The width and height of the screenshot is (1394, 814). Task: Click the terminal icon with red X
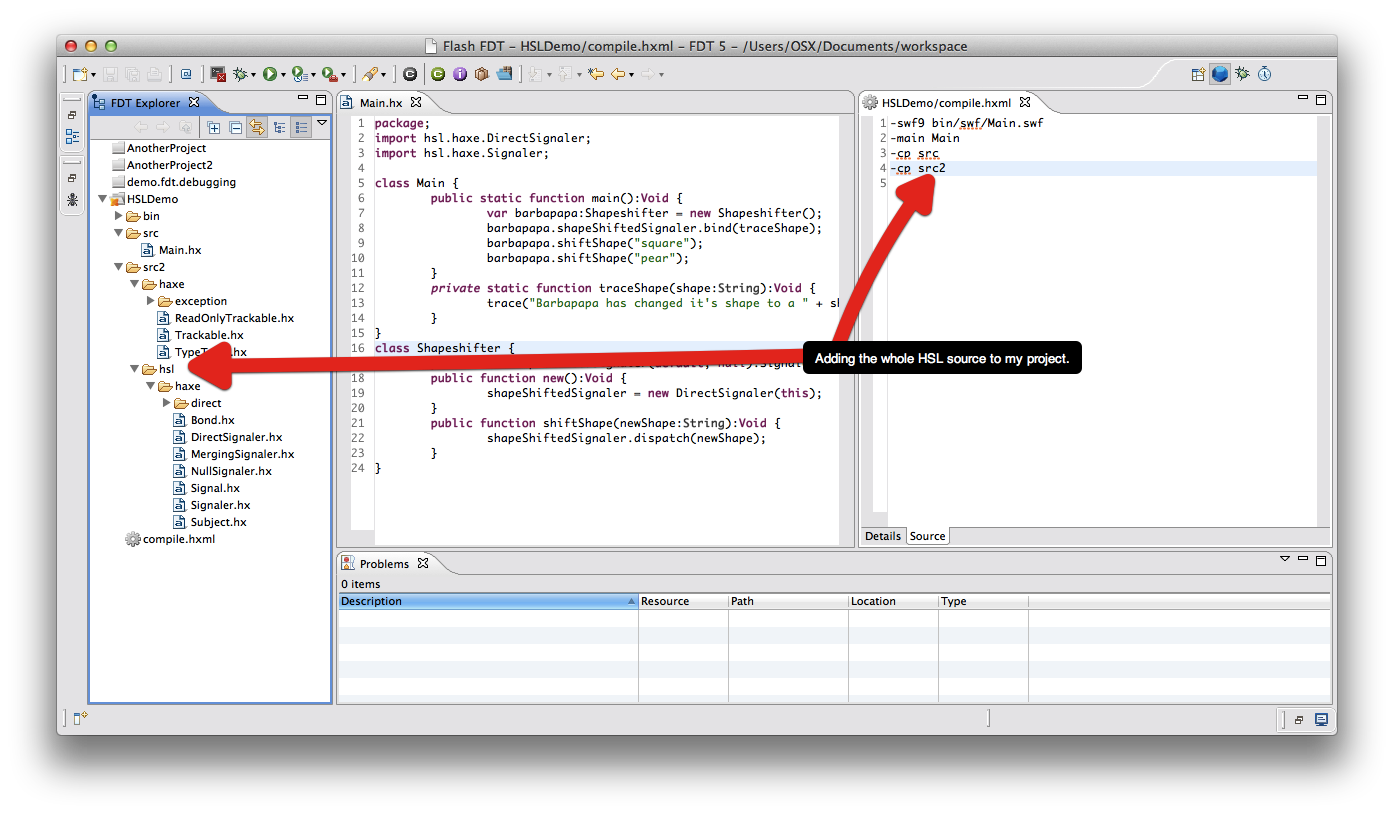218,74
